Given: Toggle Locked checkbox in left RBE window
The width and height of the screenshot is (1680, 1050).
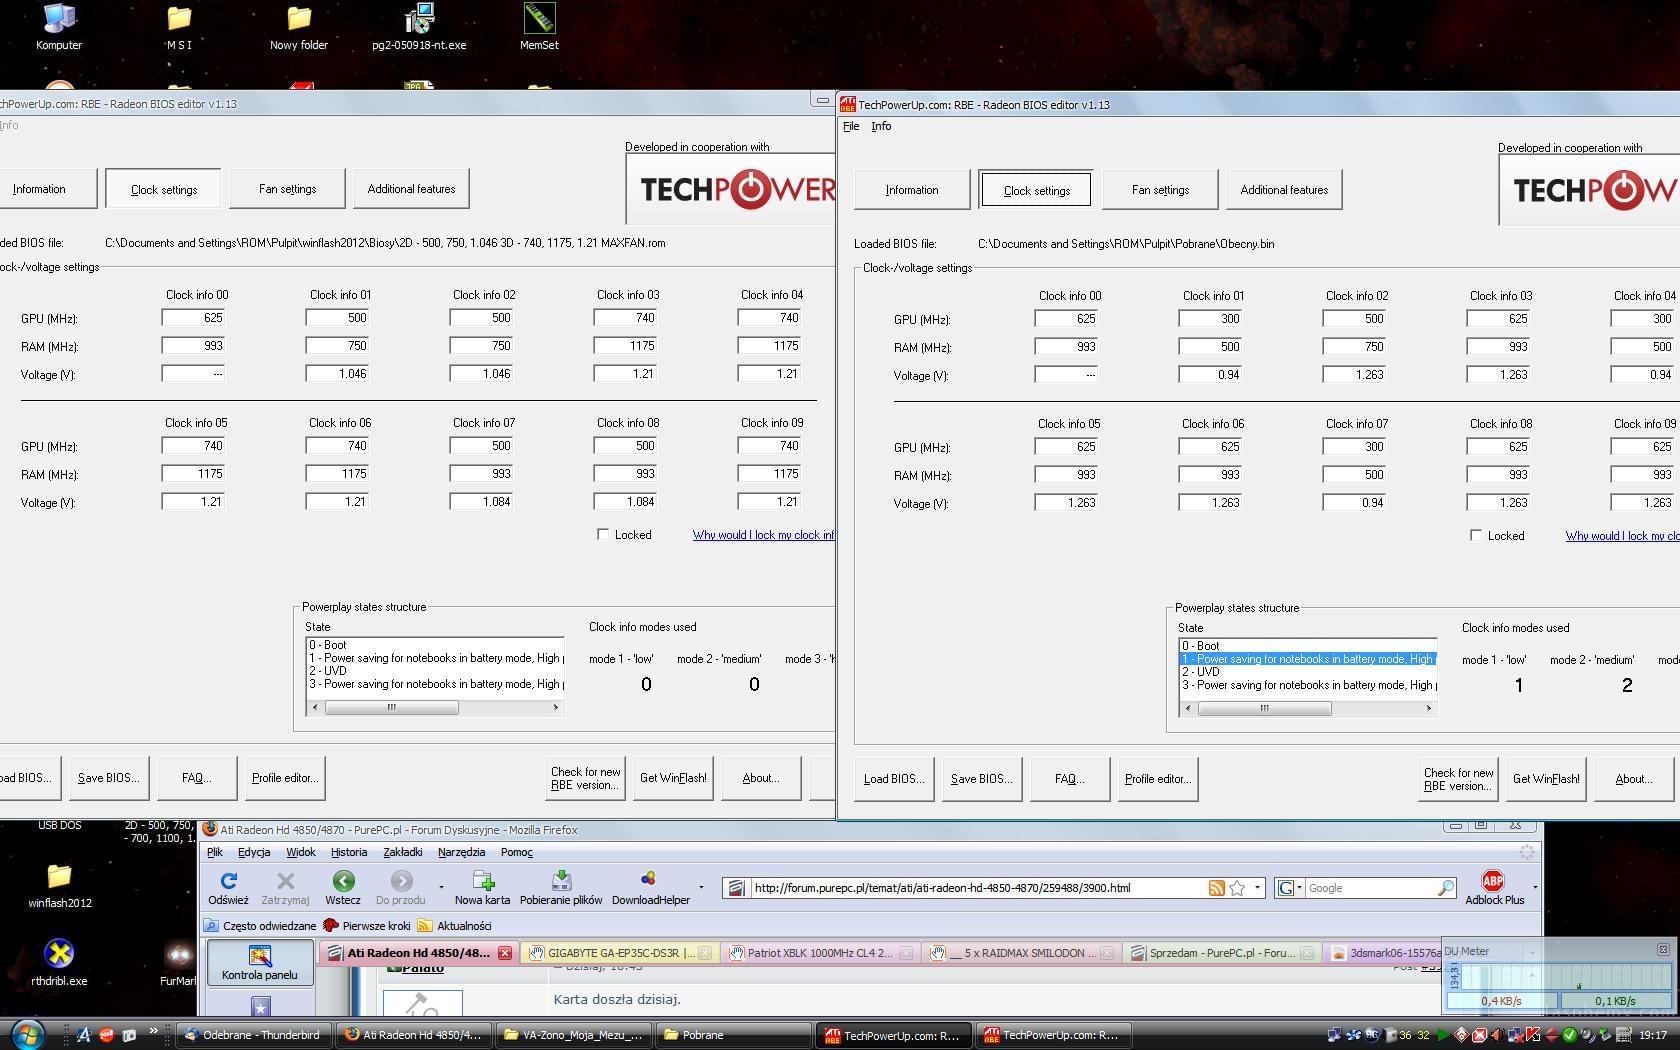Looking at the screenshot, I should tap(603, 534).
